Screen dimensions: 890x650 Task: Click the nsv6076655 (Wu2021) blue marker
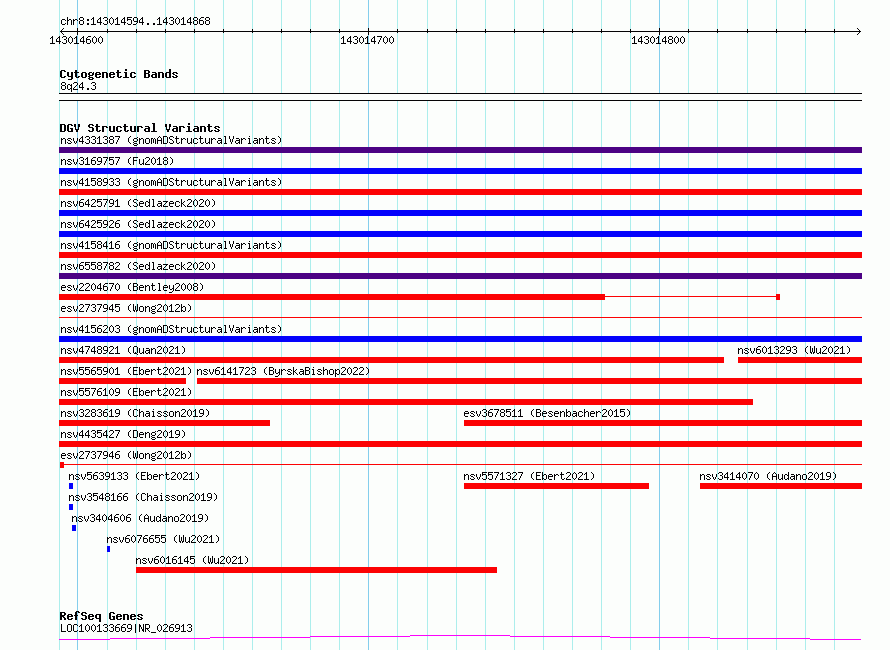tap(108, 549)
